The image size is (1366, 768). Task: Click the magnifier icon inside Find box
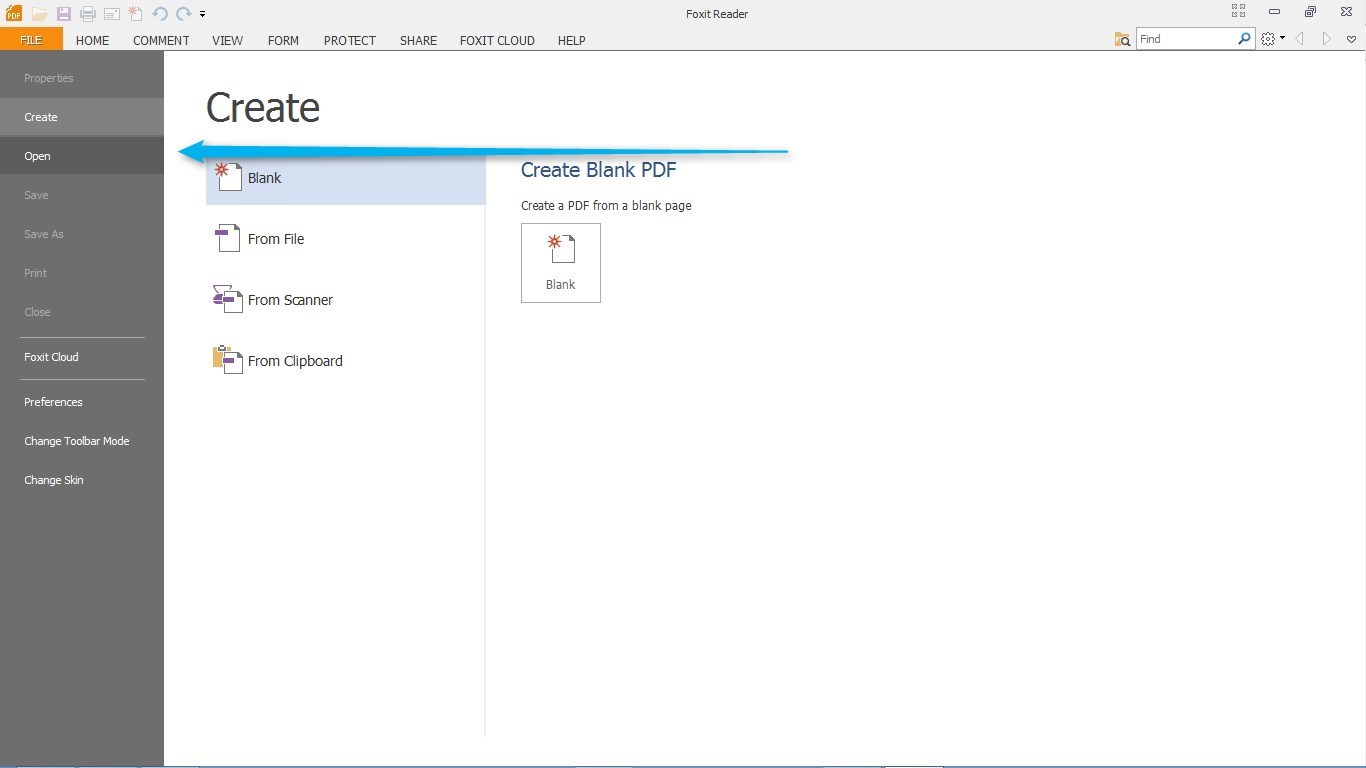tap(1244, 39)
